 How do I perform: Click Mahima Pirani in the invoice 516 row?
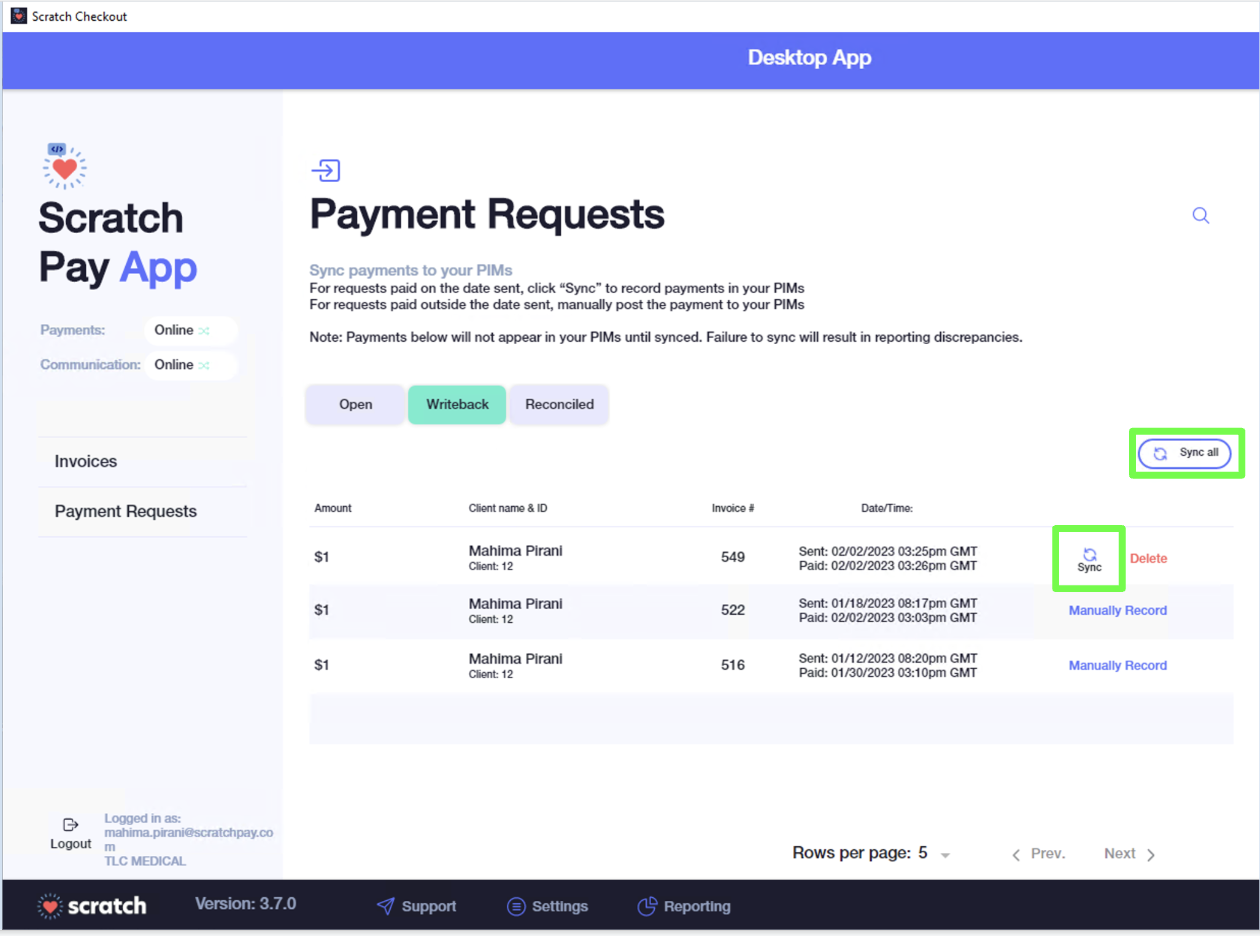(515, 659)
